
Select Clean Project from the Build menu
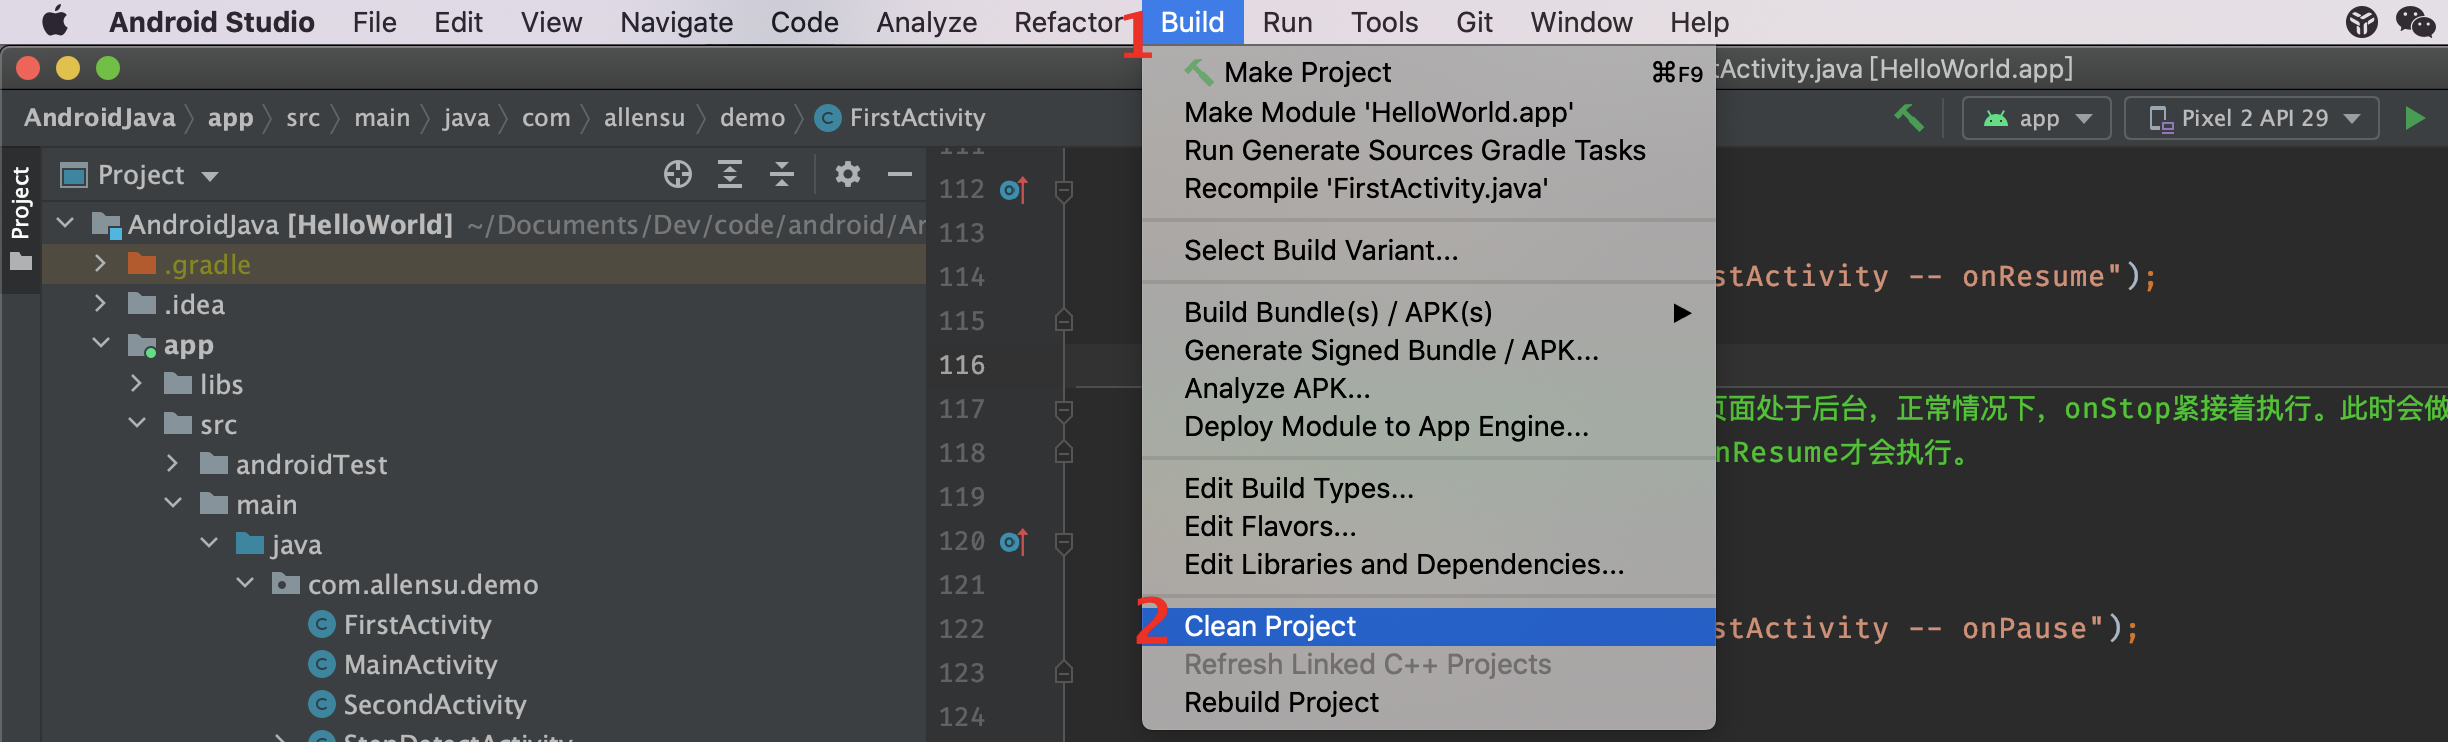1270,626
